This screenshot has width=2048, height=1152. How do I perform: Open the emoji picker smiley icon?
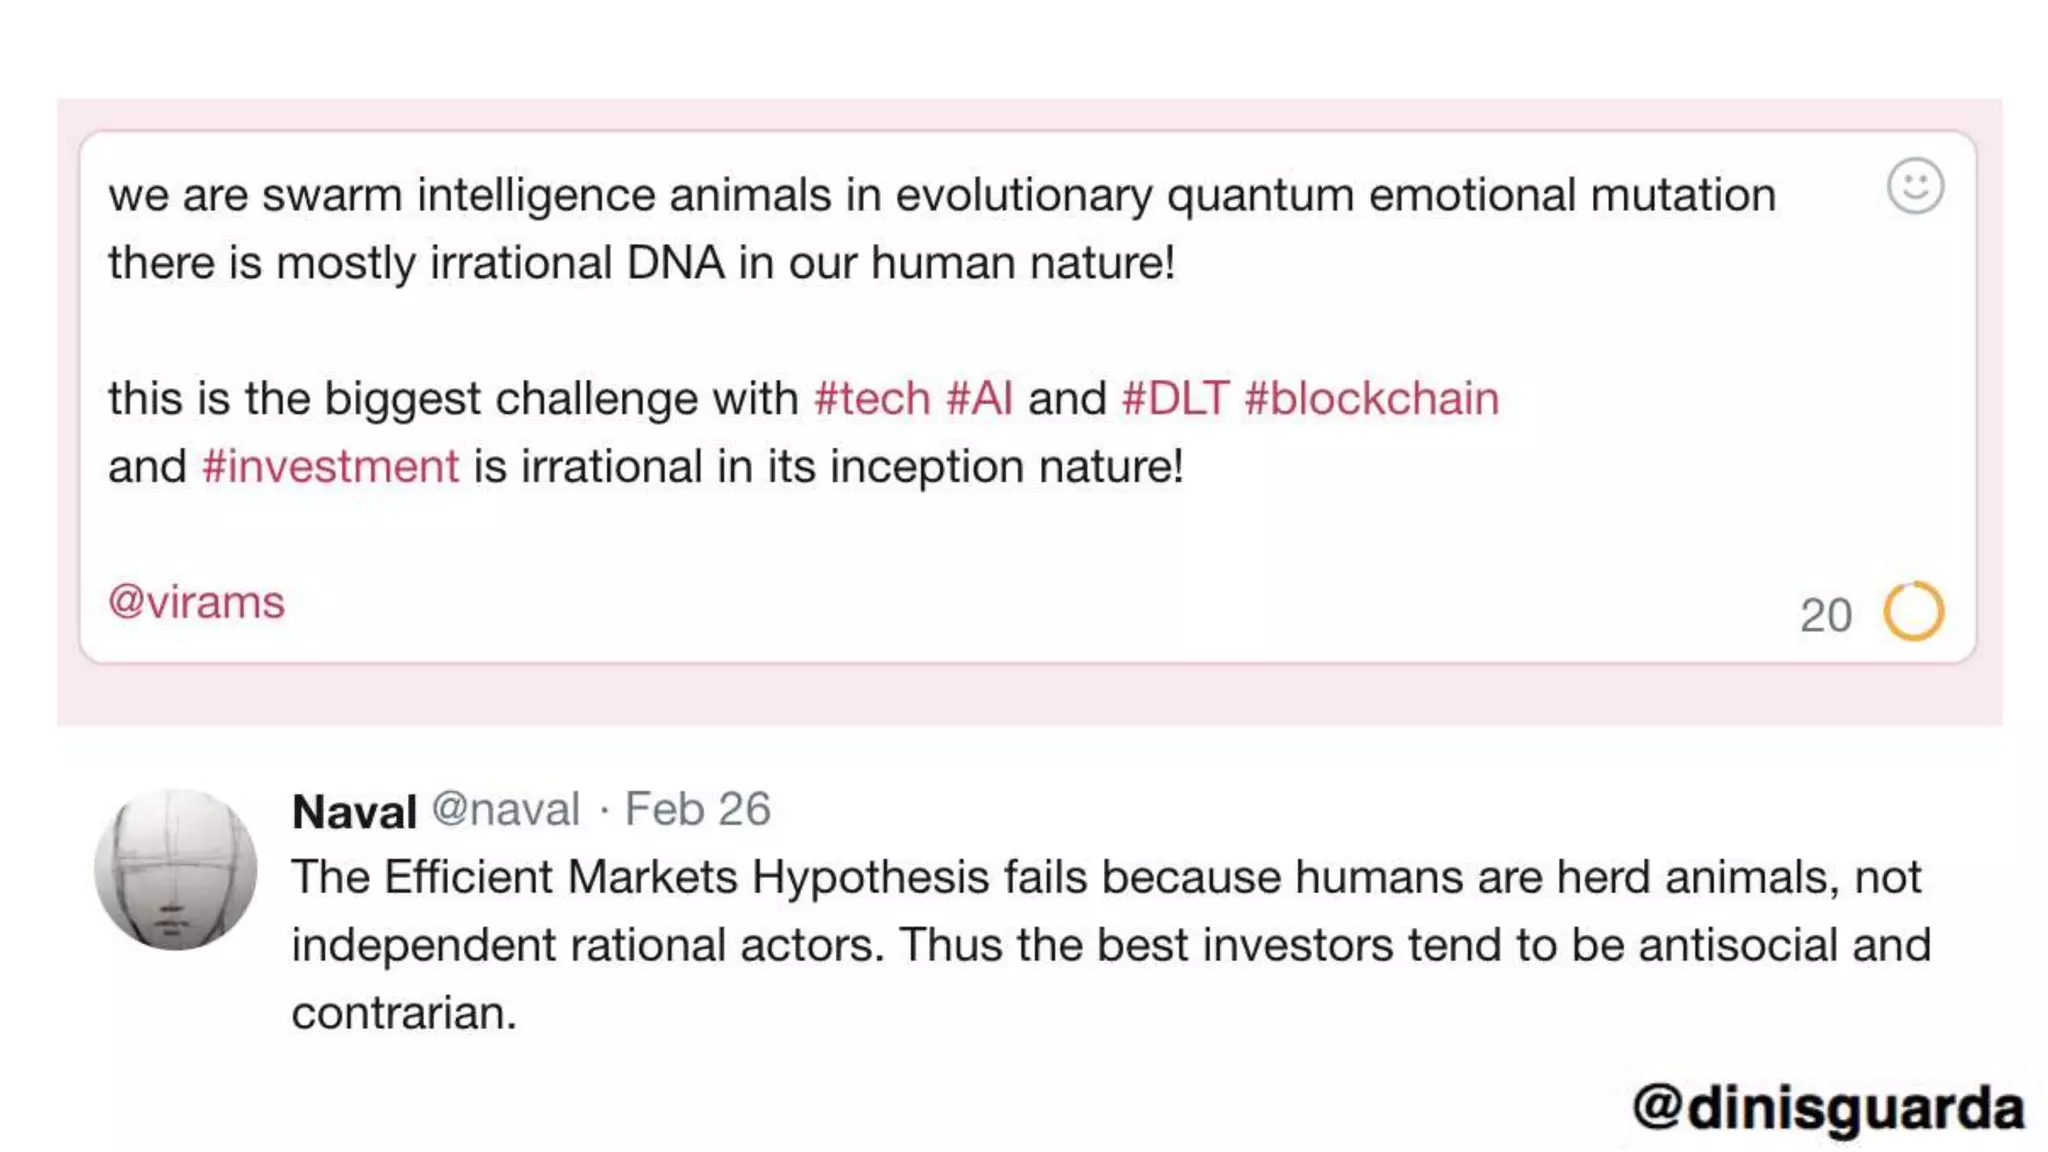pyautogui.click(x=1915, y=187)
